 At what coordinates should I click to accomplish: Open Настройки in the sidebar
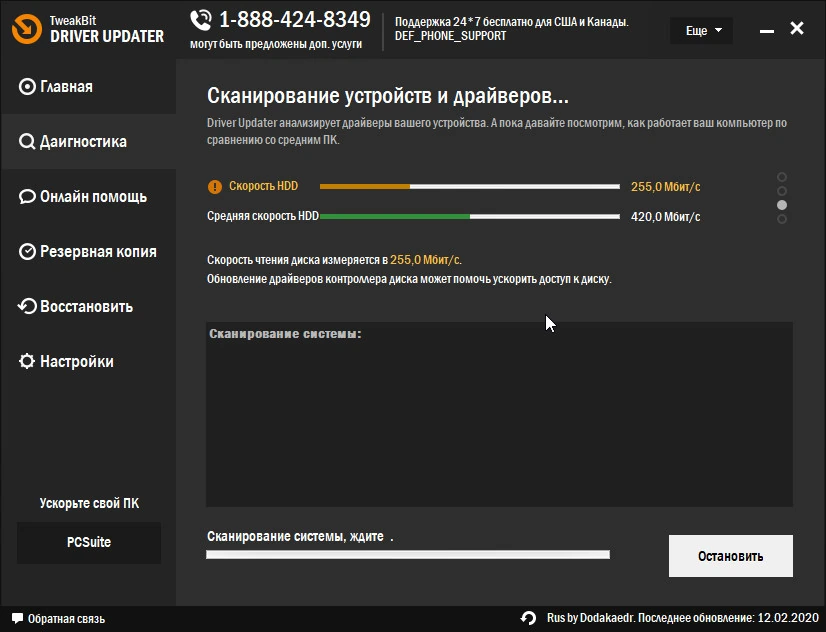[88, 361]
